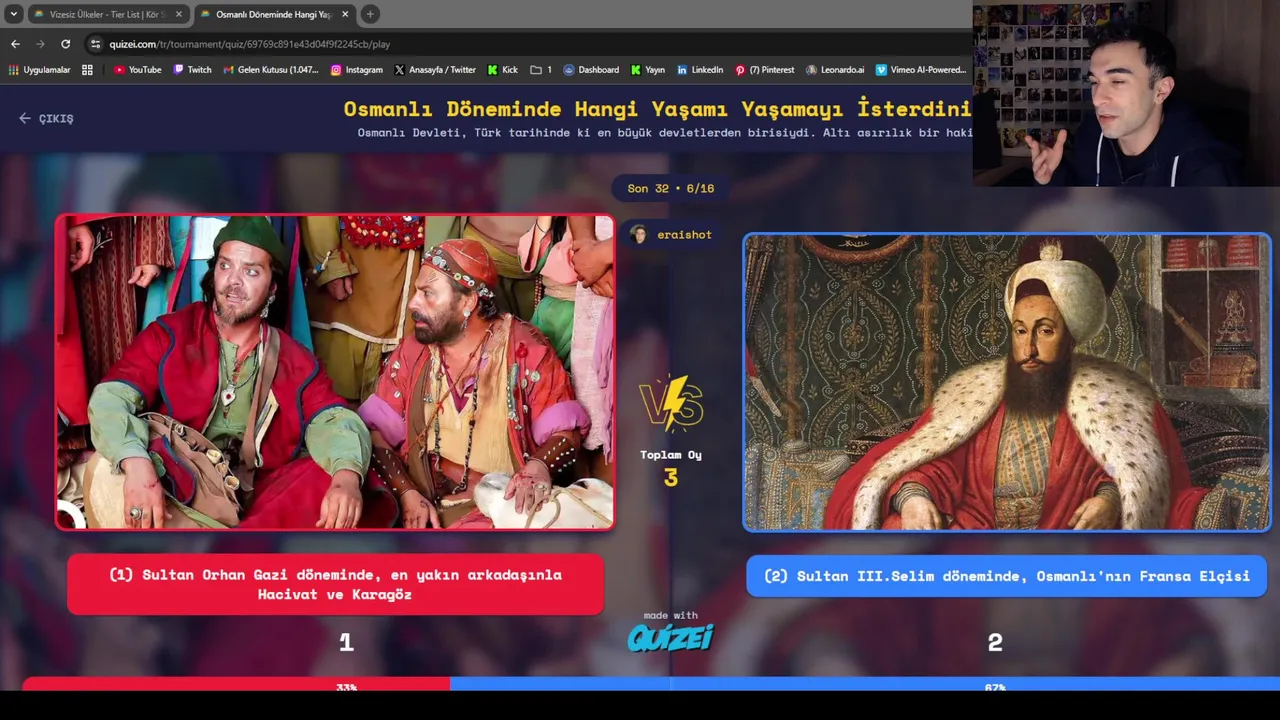Click the Quizei logo
Image resolution: width=1280 pixels, height=720 pixels.
(670, 637)
